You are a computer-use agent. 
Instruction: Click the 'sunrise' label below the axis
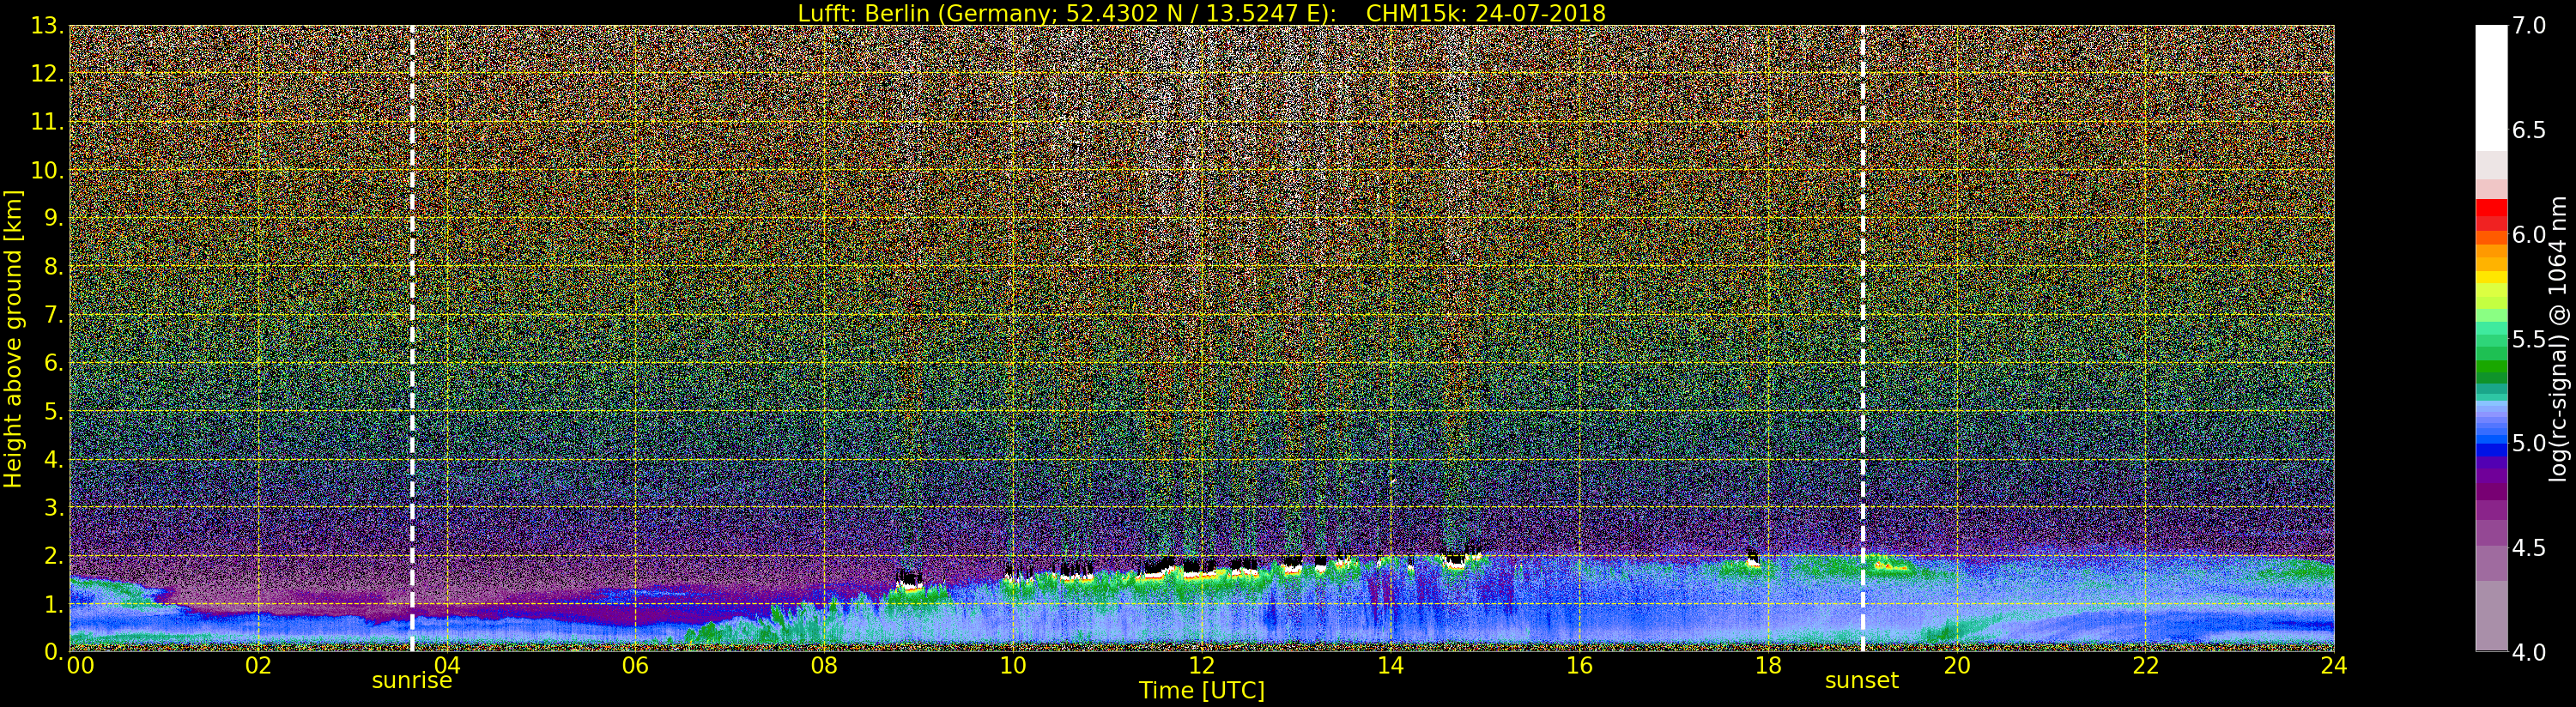click(x=412, y=681)
